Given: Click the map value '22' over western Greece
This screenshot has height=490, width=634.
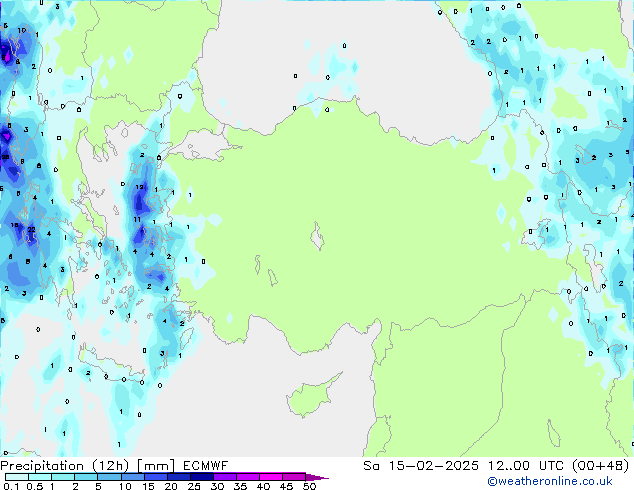Looking at the screenshot, I should point(32,230).
